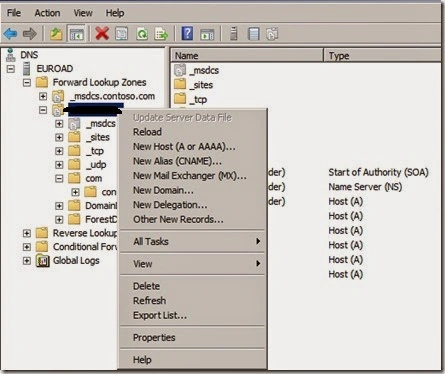Click the Forward arrow toolbar icon
The height and width of the screenshot is (374, 445).
tap(29, 34)
